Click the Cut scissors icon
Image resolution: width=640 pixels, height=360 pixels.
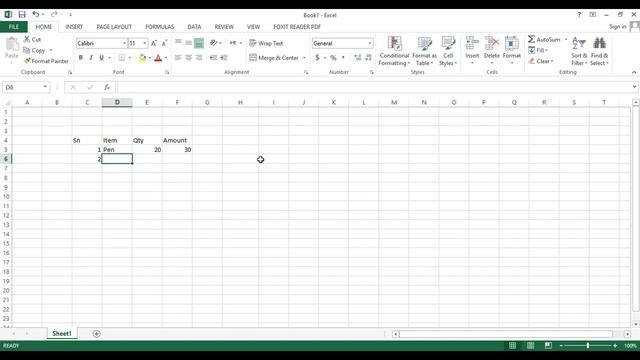coord(27,39)
